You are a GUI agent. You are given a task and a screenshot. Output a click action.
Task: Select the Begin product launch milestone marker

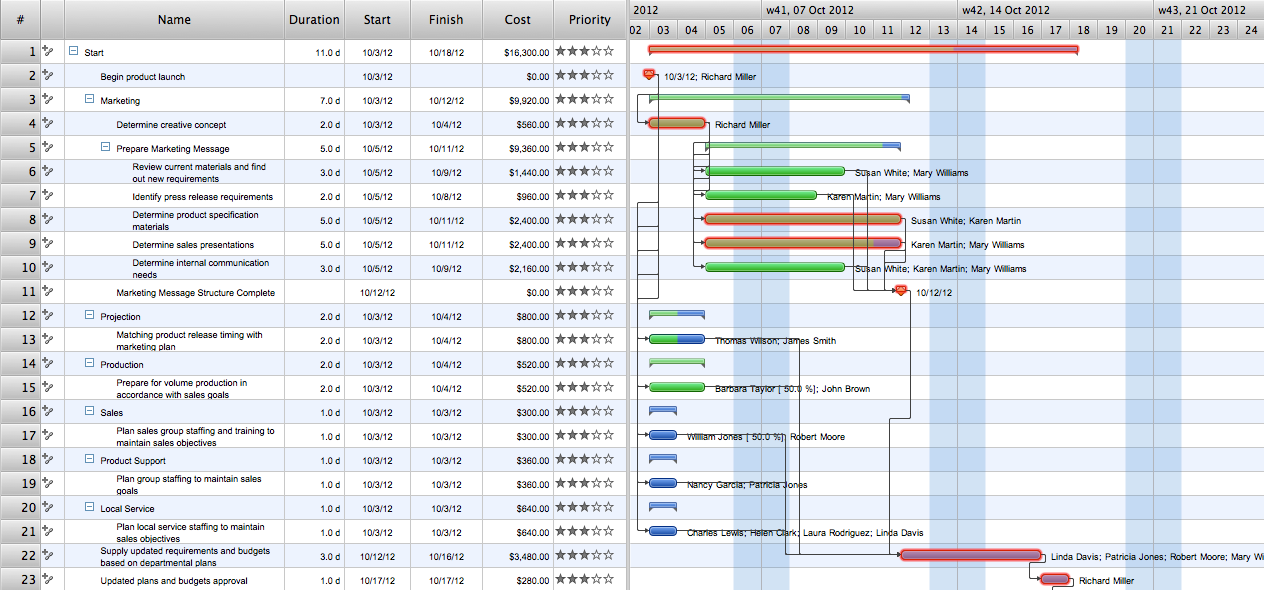point(649,75)
